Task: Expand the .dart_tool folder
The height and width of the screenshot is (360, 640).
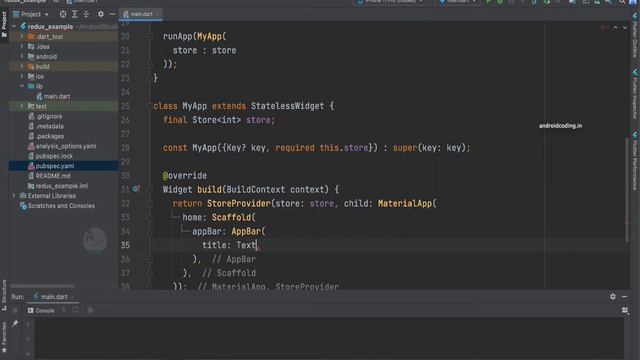Action: [22, 36]
